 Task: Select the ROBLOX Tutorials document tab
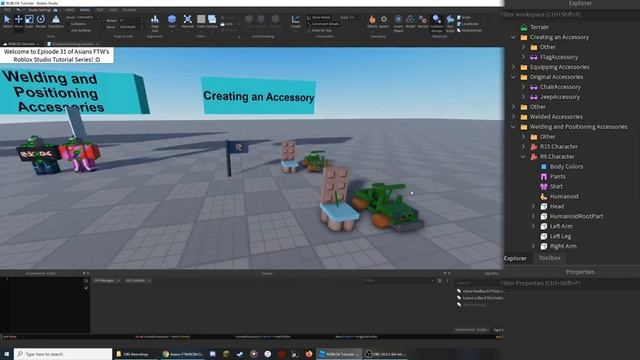[21, 44]
